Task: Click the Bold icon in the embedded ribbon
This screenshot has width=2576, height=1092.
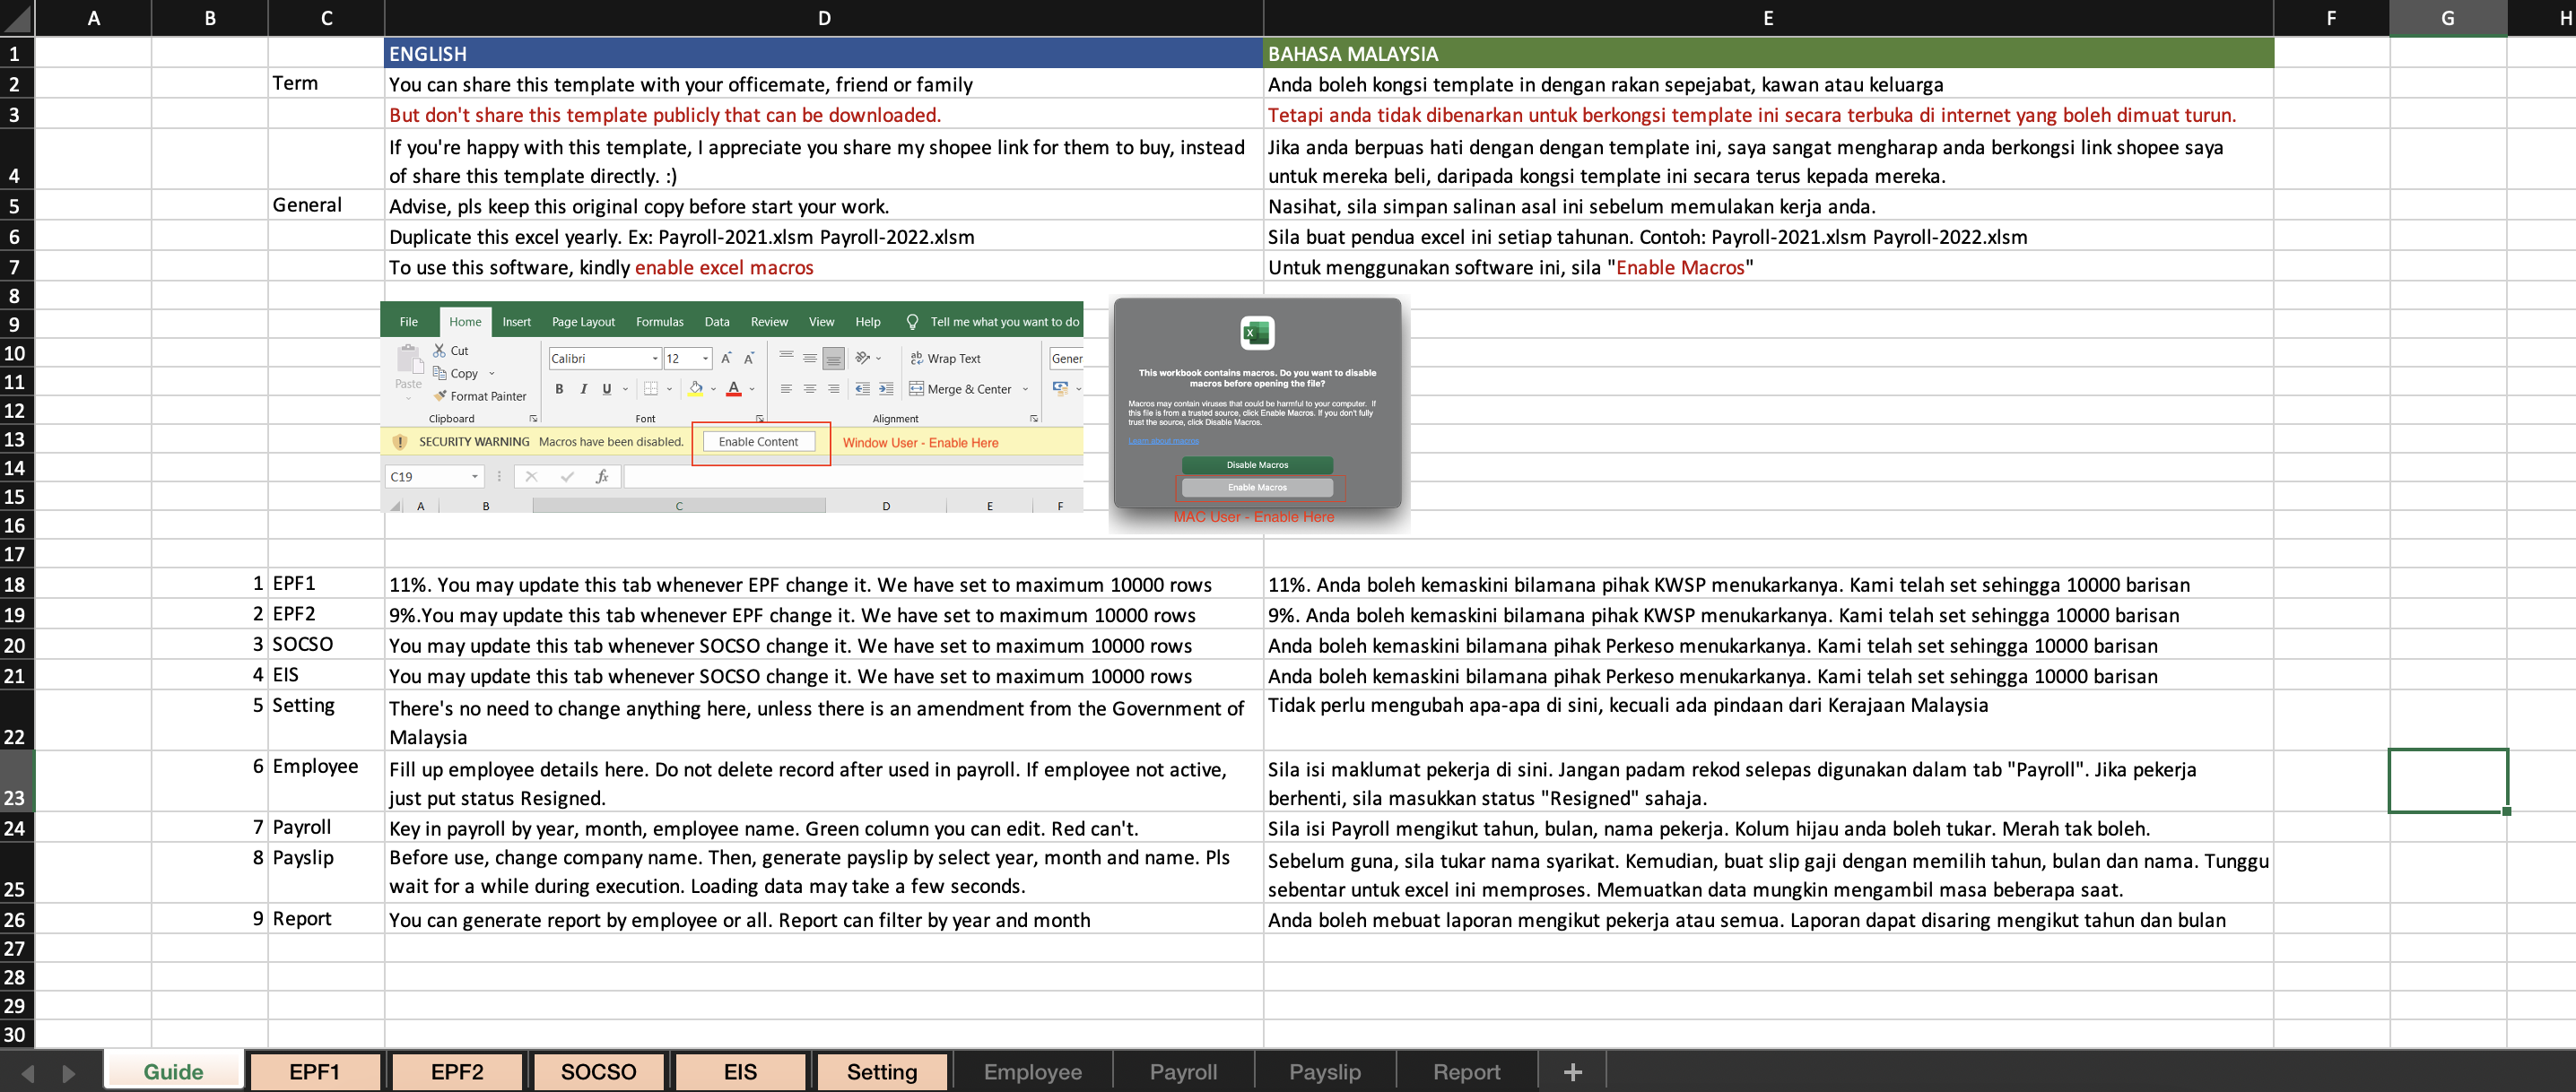Action: (559, 389)
